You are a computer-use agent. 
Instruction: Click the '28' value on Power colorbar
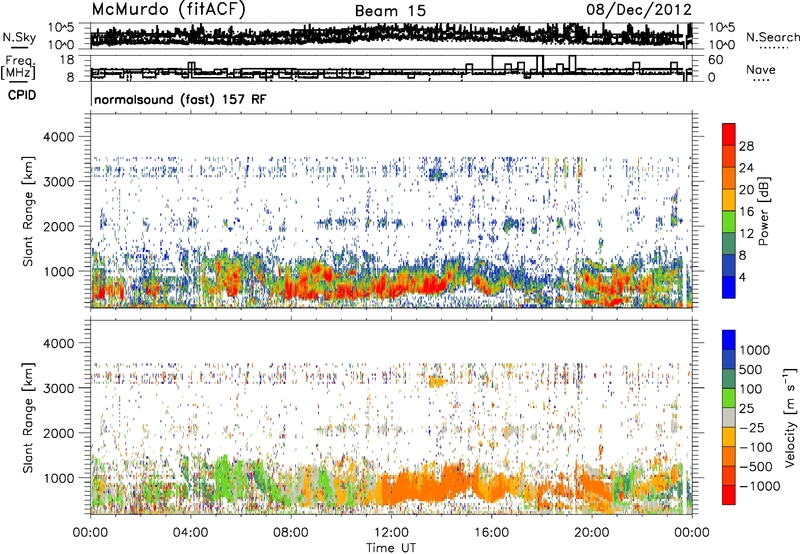pos(746,146)
